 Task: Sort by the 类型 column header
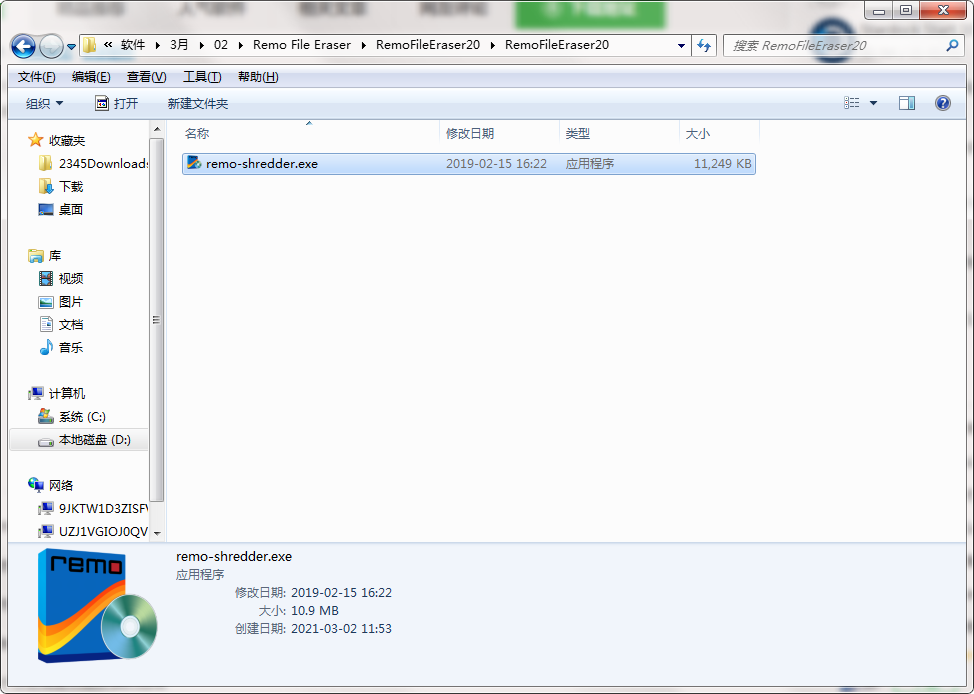pos(619,133)
